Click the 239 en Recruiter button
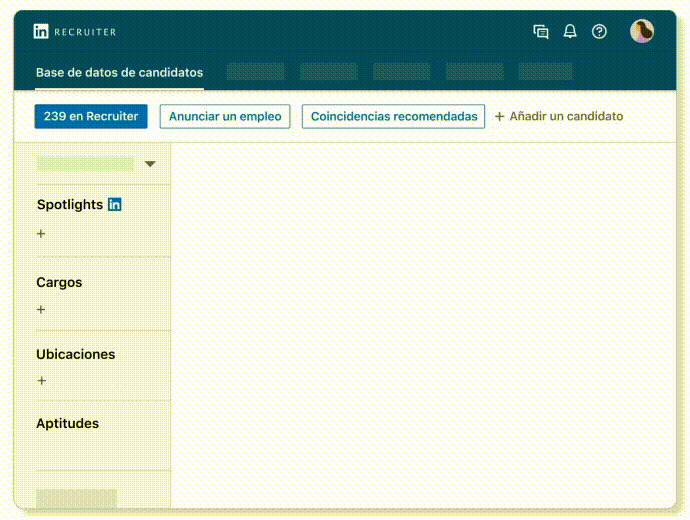 click(x=91, y=117)
